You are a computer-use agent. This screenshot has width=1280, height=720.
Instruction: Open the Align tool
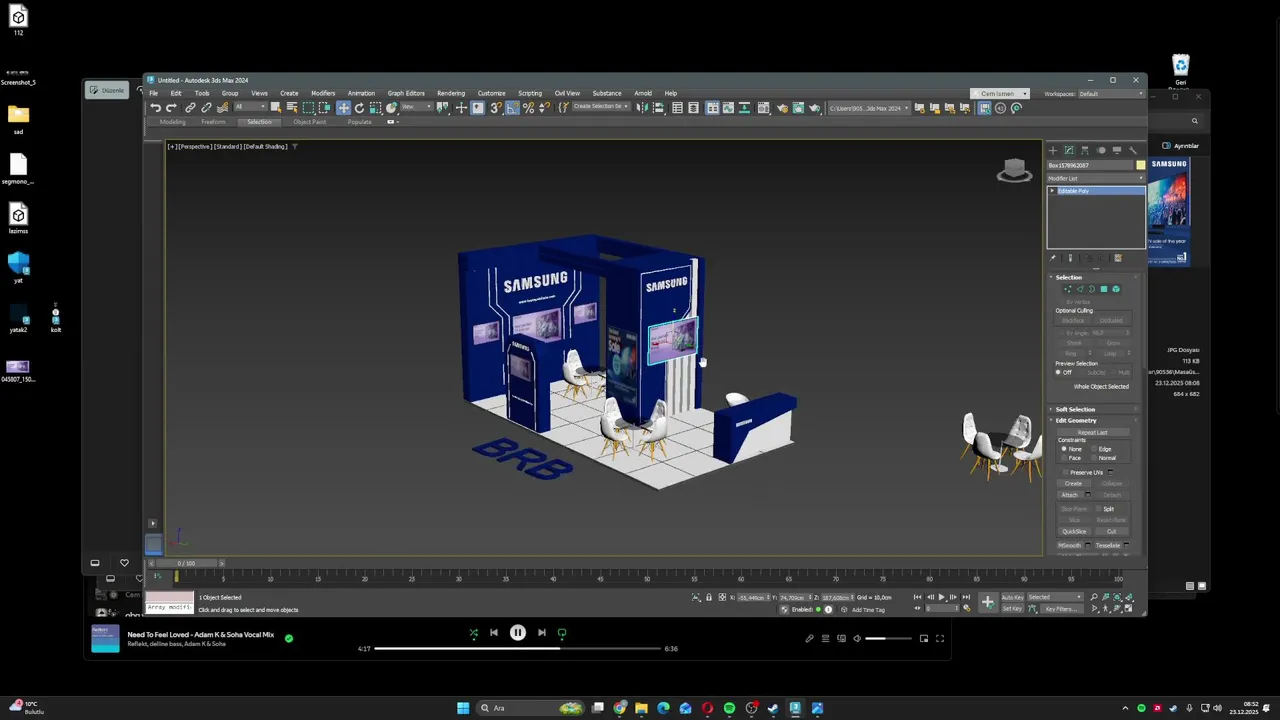pyautogui.click(x=658, y=108)
